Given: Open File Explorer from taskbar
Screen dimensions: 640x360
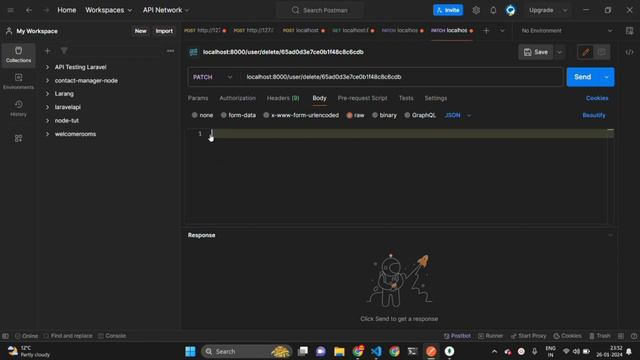Looking at the screenshot, I should (x=339, y=351).
